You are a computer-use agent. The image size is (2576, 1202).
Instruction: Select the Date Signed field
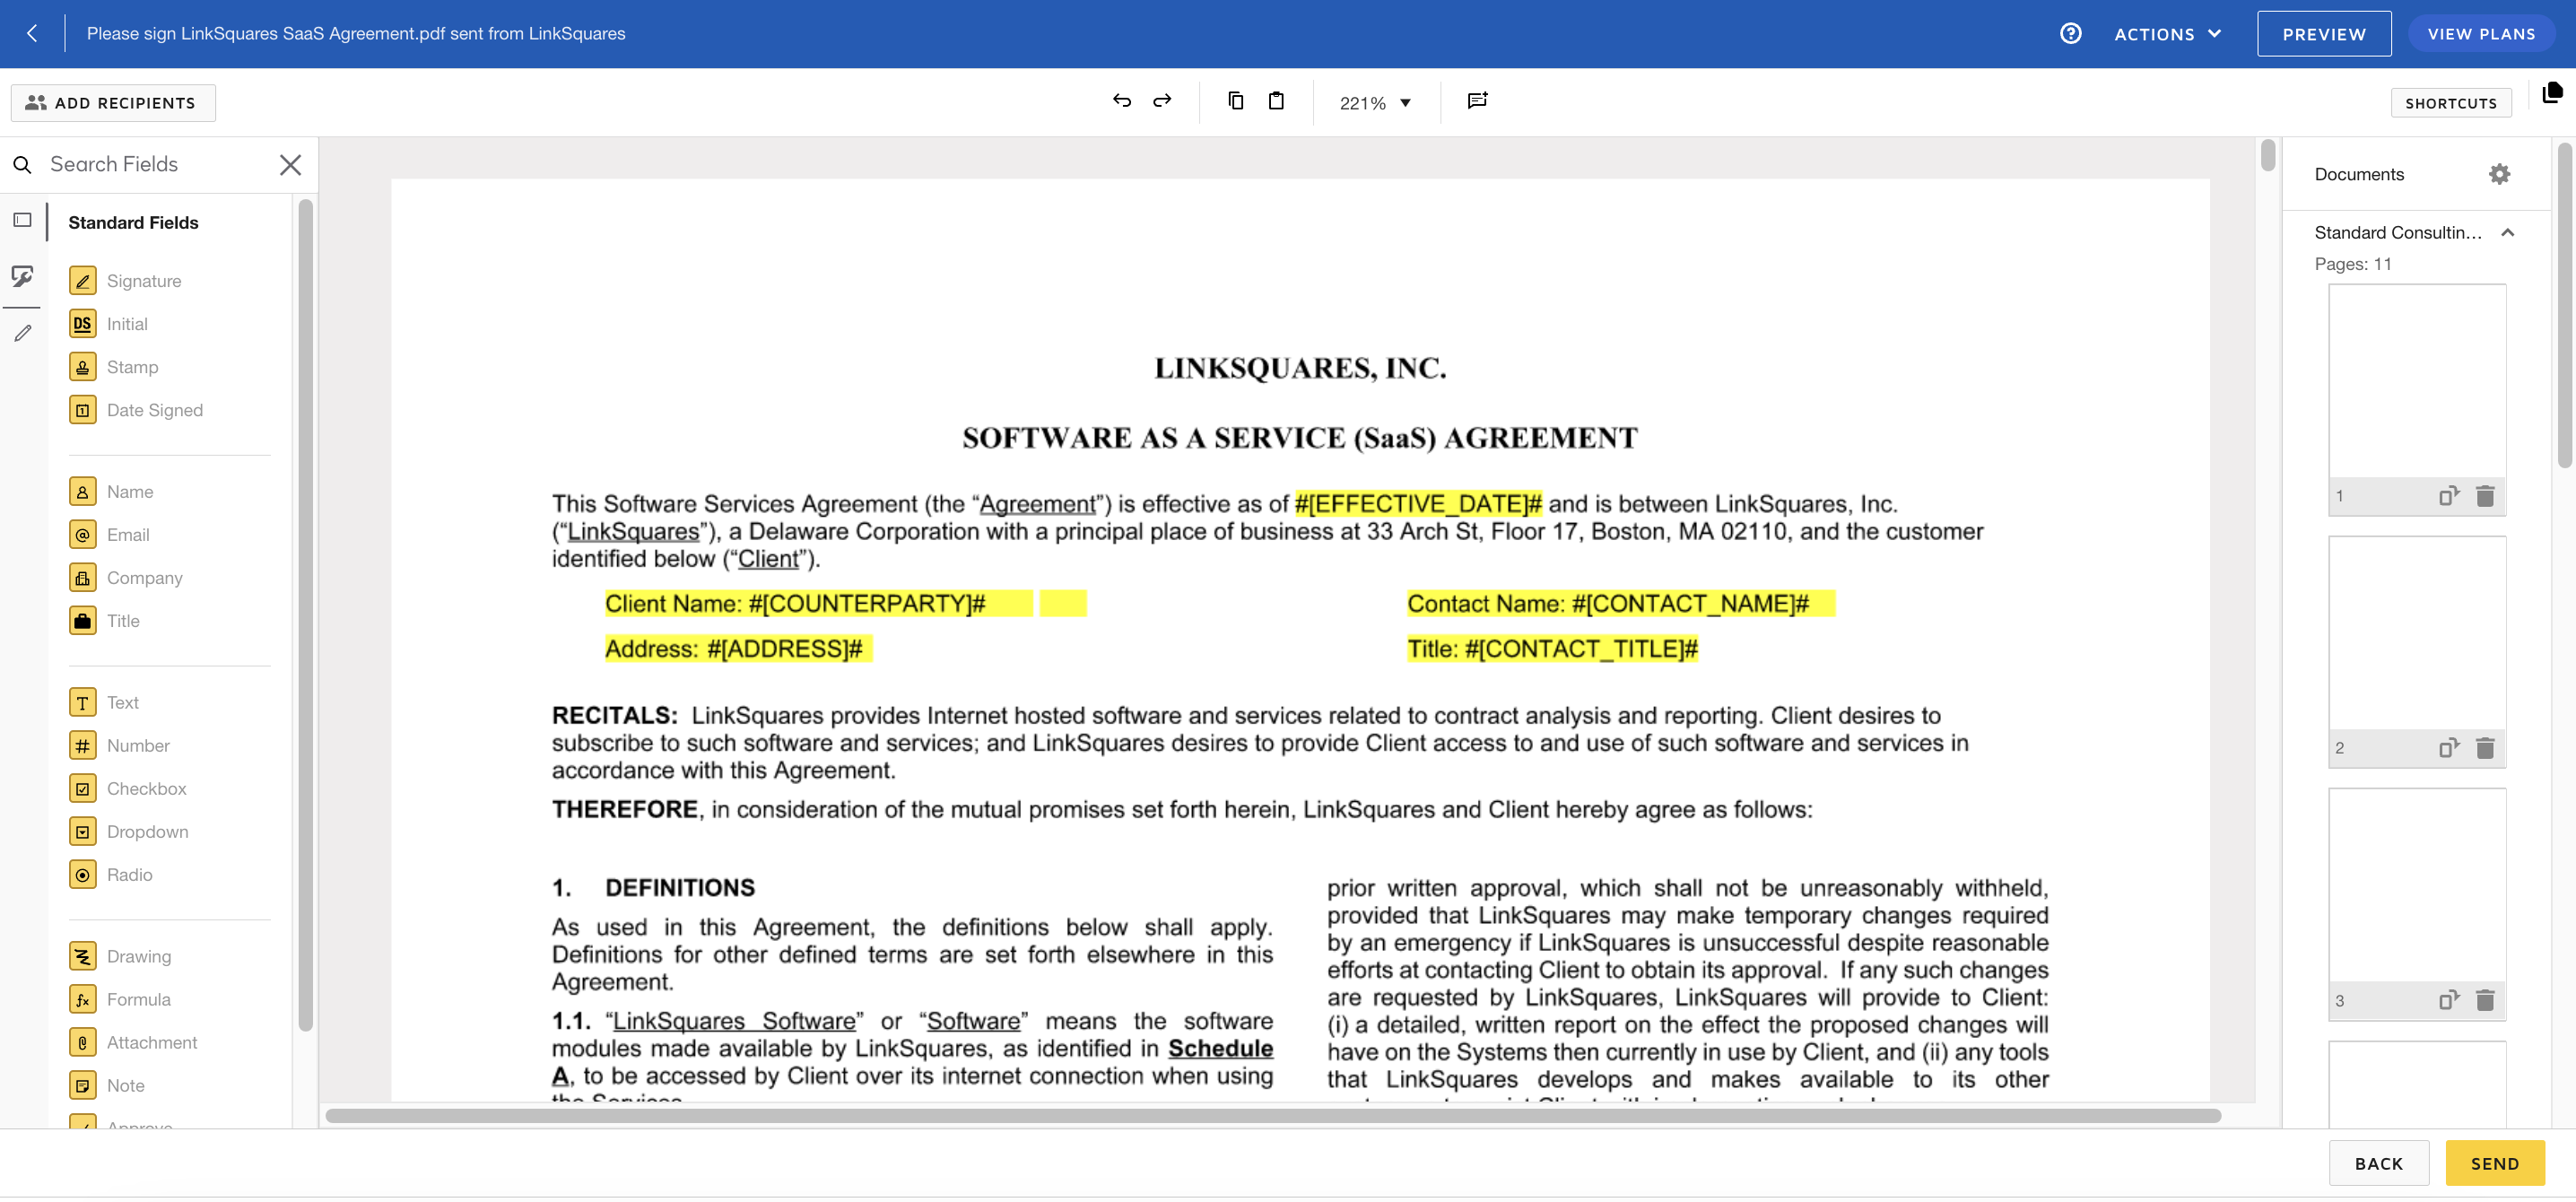(137, 410)
